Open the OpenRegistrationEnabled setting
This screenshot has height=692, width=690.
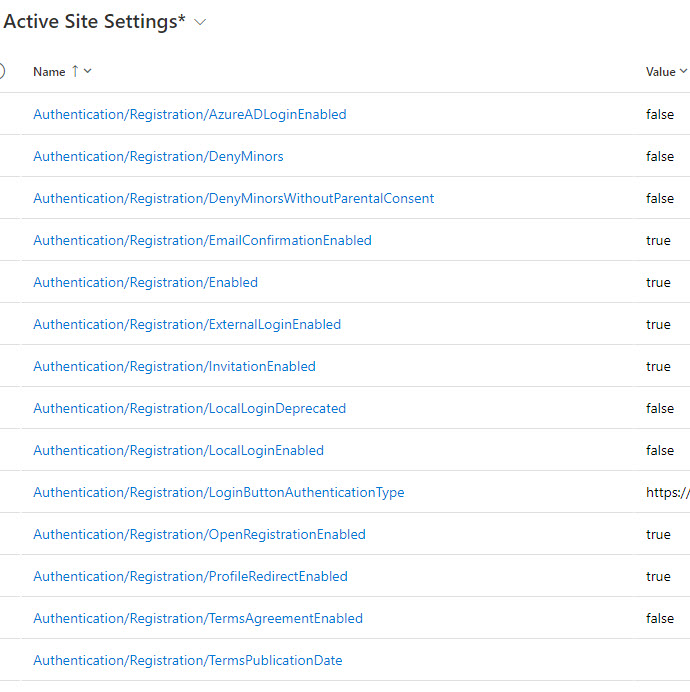tap(200, 534)
